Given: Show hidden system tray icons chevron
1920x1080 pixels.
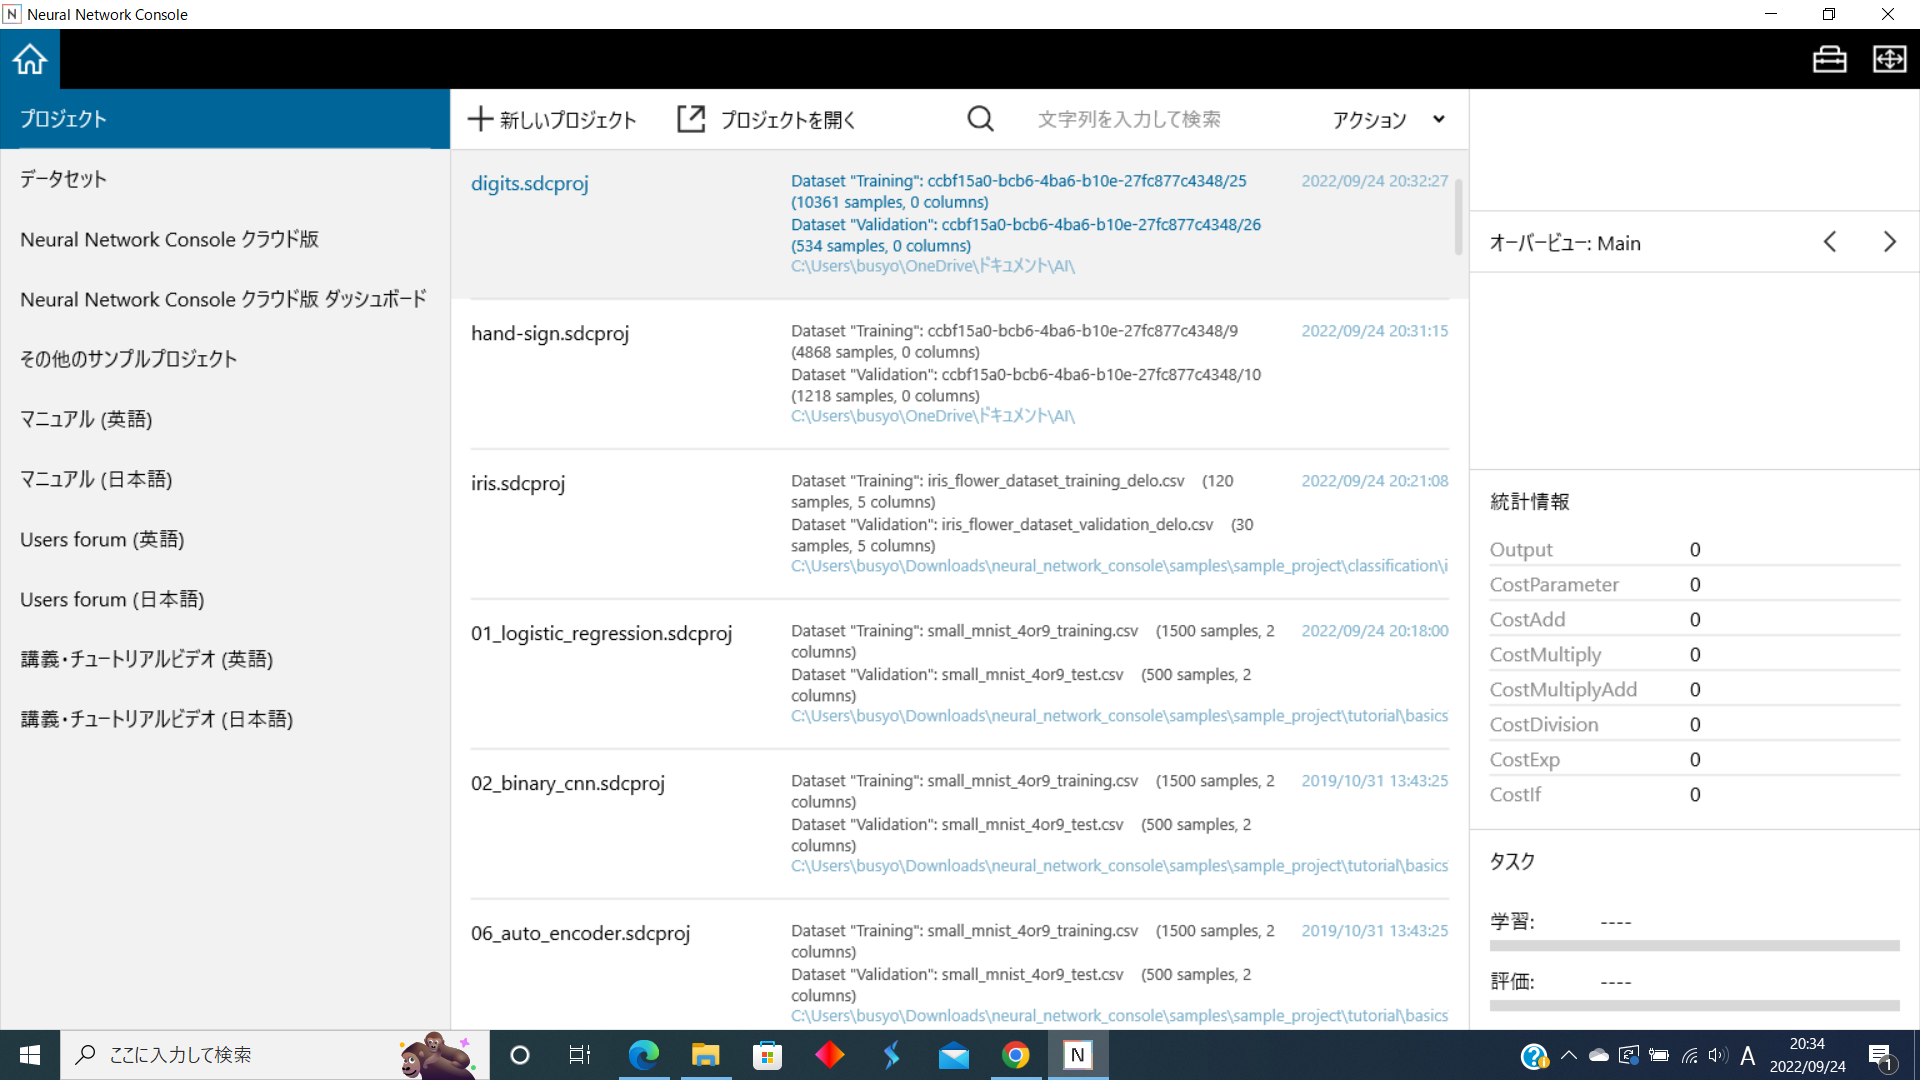Looking at the screenshot, I should click(x=1568, y=1055).
